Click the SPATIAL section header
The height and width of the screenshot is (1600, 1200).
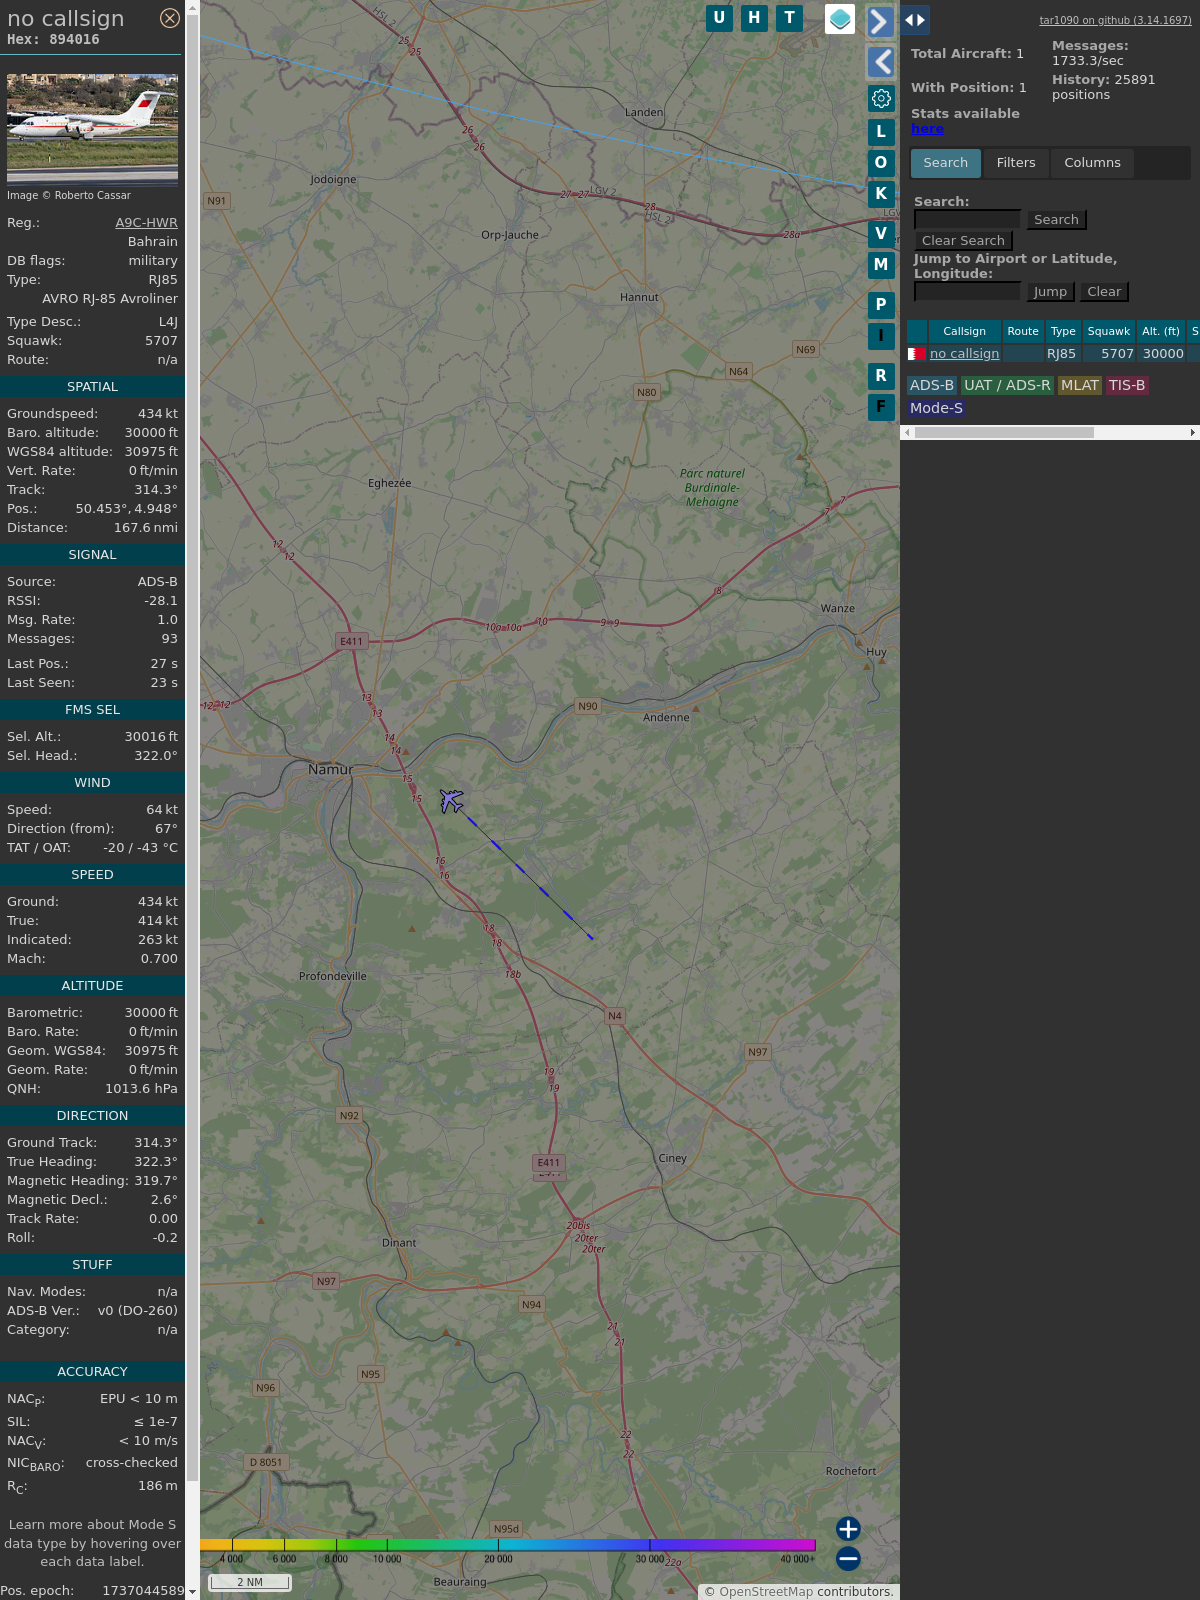pos(92,387)
